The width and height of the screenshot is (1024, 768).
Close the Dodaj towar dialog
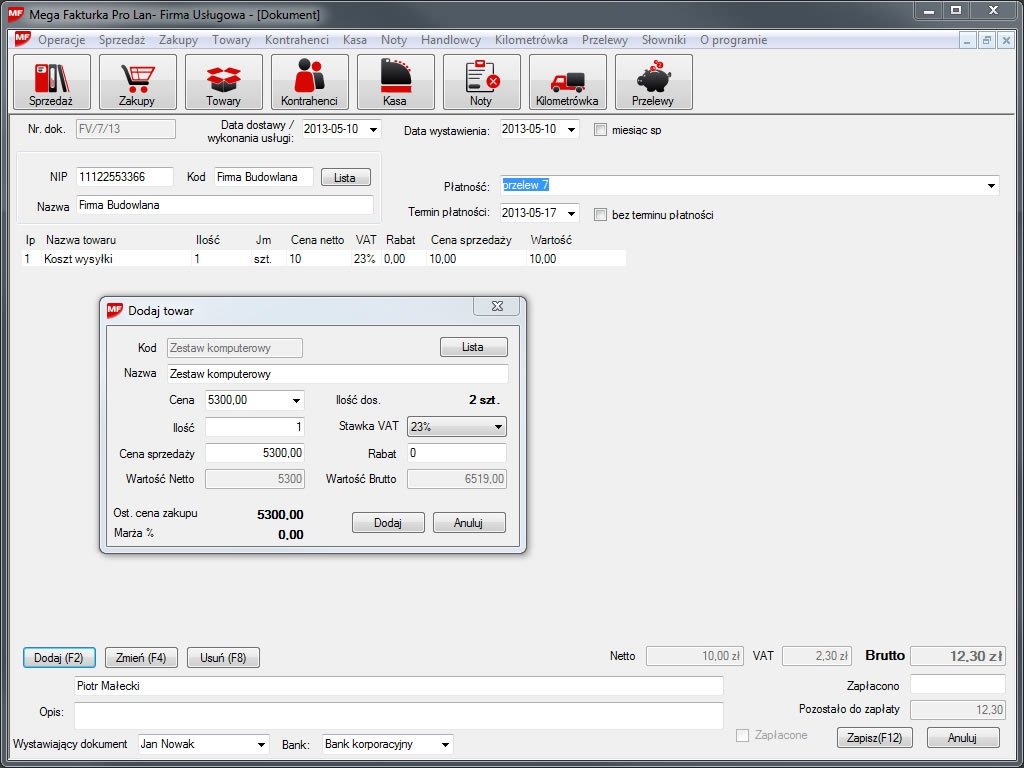pyautogui.click(x=497, y=307)
